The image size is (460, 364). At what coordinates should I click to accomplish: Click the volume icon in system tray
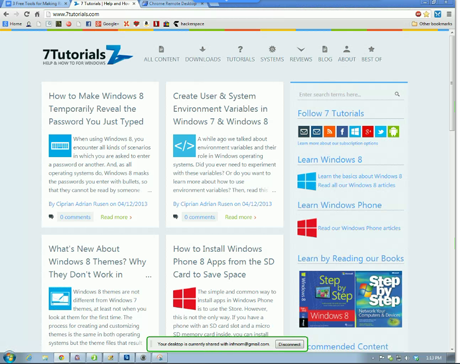click(x=407, y=358)
